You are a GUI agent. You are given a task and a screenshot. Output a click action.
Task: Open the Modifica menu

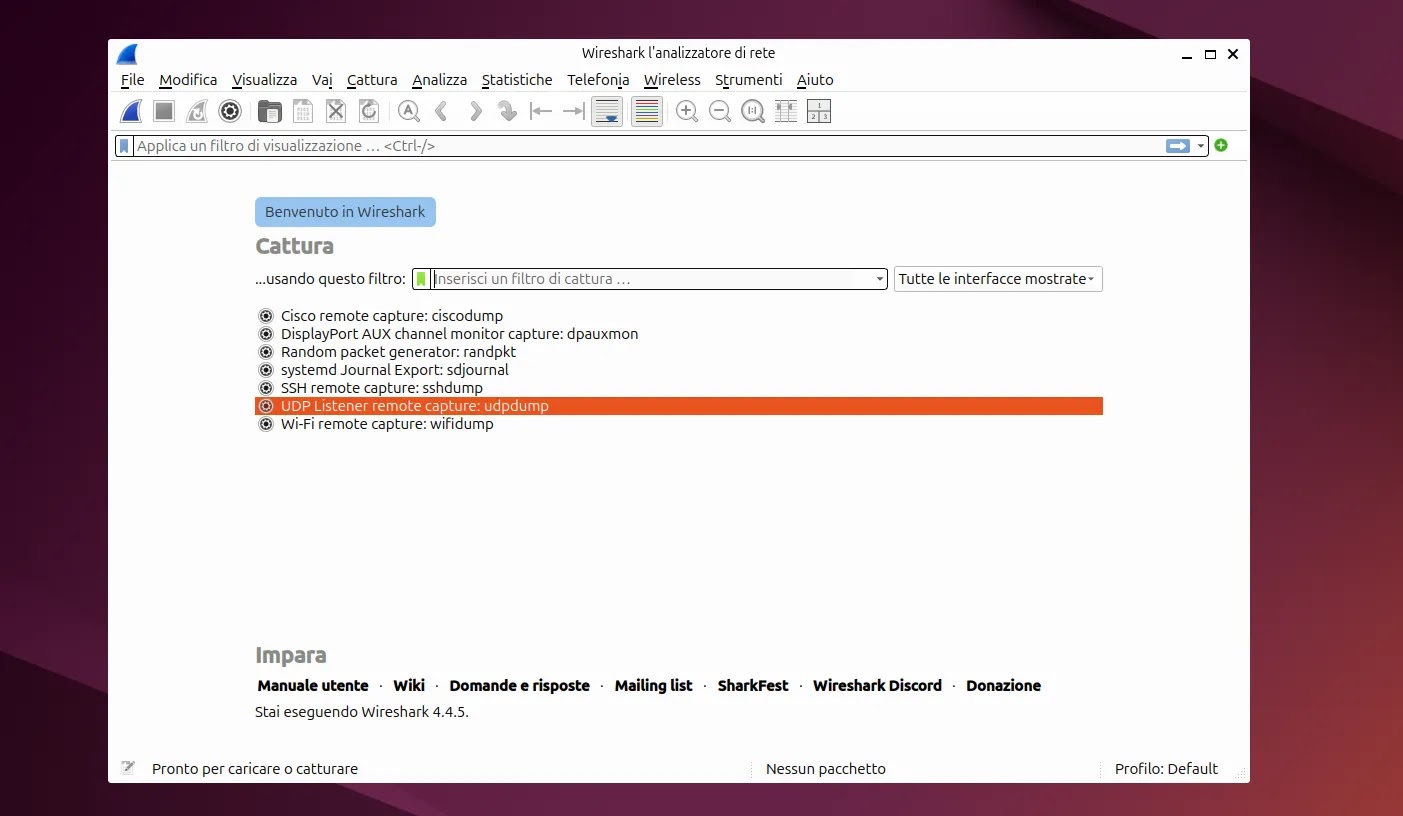188,80
